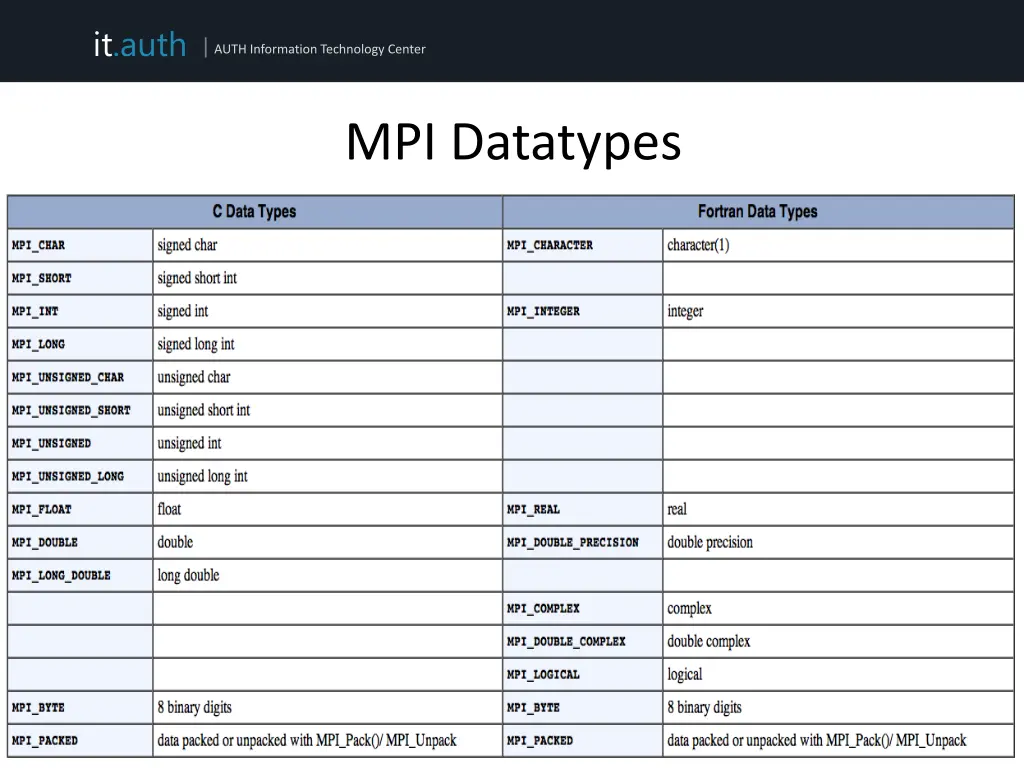Click the MPI_UNSIGNED cell
This screenshot has width=1024, height=768.
(x=80, y=443)
